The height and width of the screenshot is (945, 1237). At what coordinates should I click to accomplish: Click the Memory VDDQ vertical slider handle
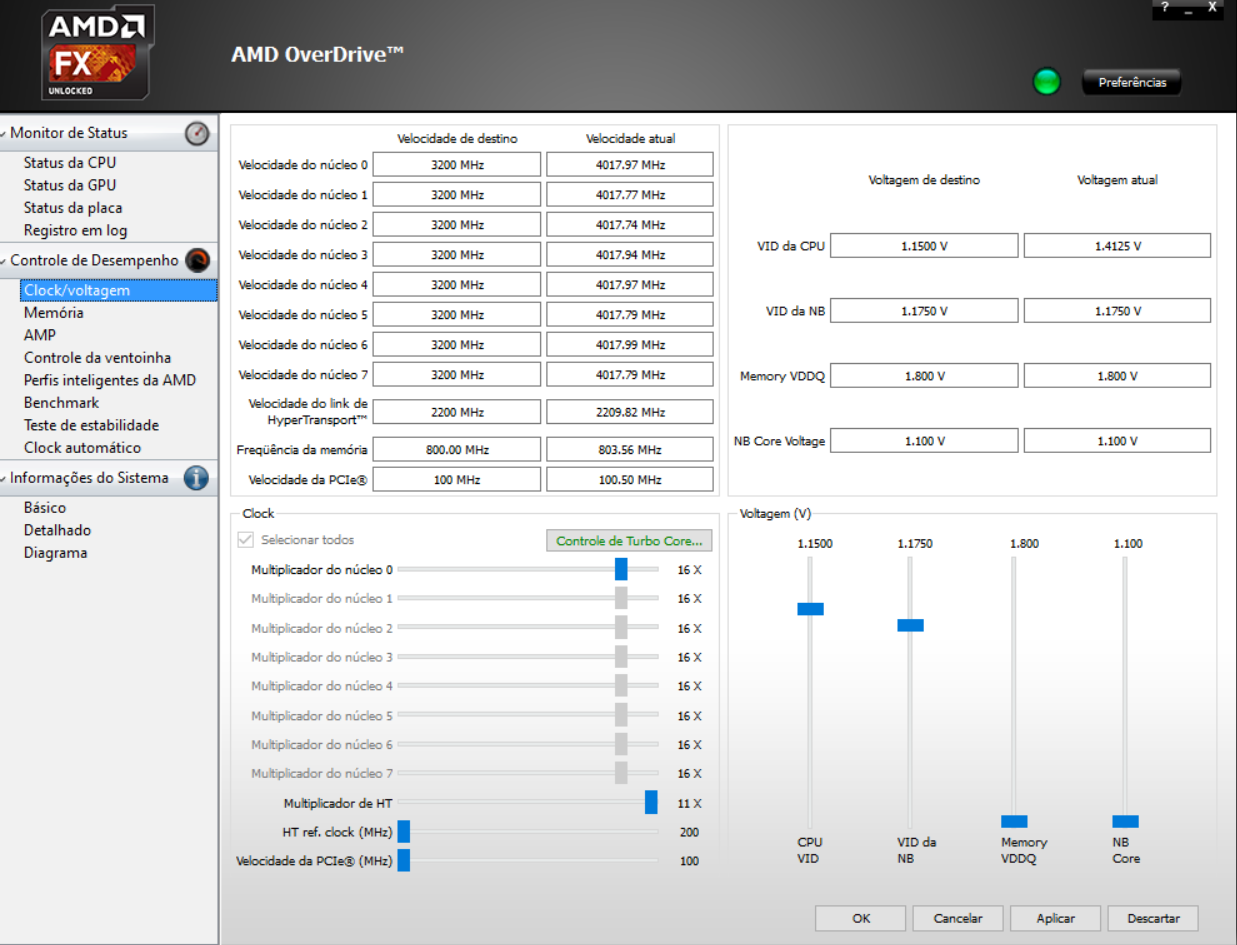(x=1014, y=821)
